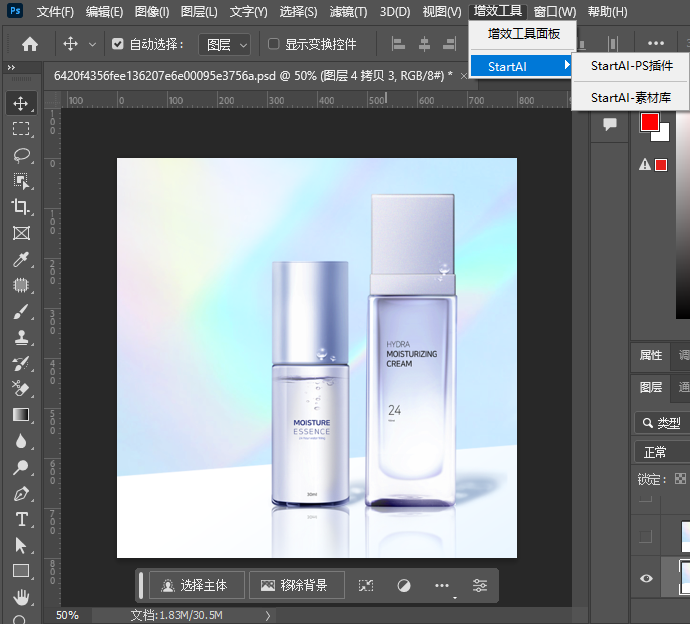Enable 显示变换控件 checkbox

tap(273, 44)
